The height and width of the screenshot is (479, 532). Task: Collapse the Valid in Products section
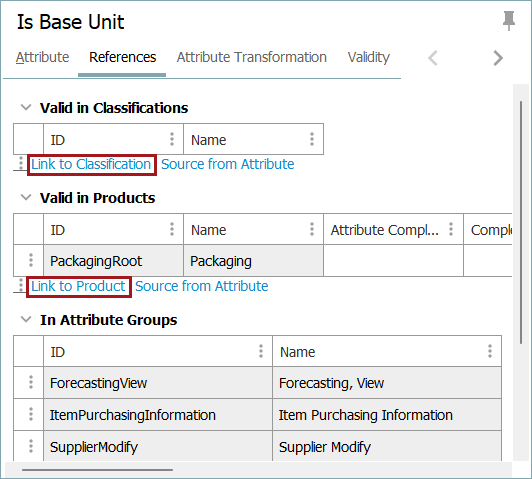tap(26, 197)
